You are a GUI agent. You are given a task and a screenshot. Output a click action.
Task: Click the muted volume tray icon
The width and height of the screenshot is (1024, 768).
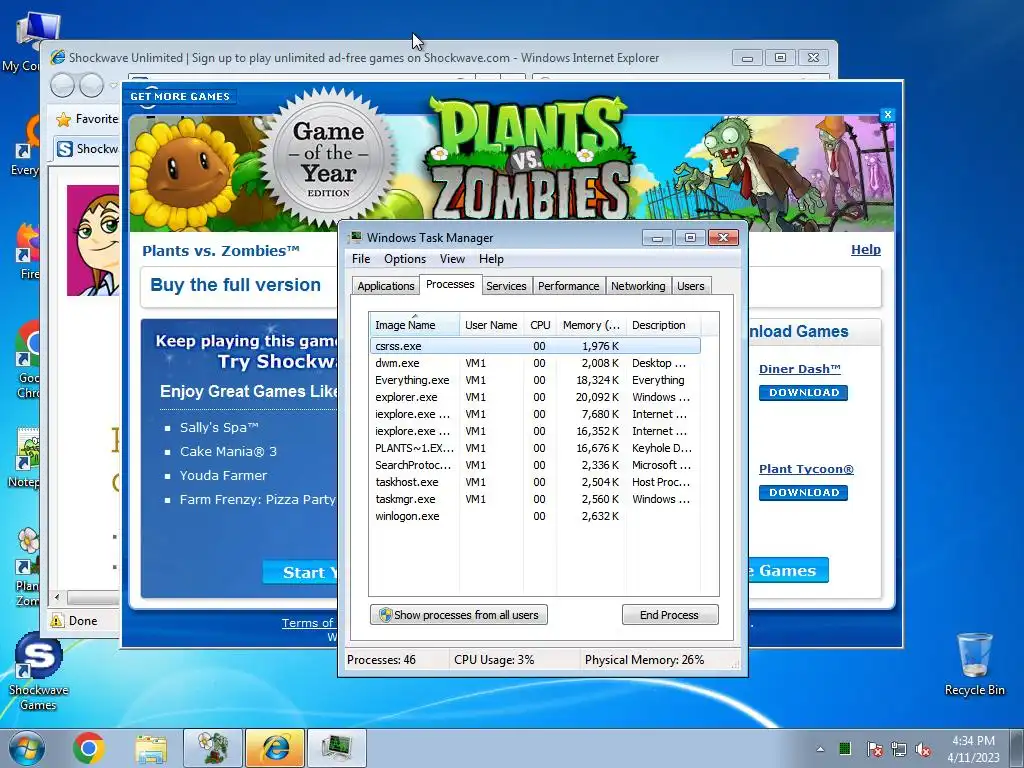click(923, 748)
